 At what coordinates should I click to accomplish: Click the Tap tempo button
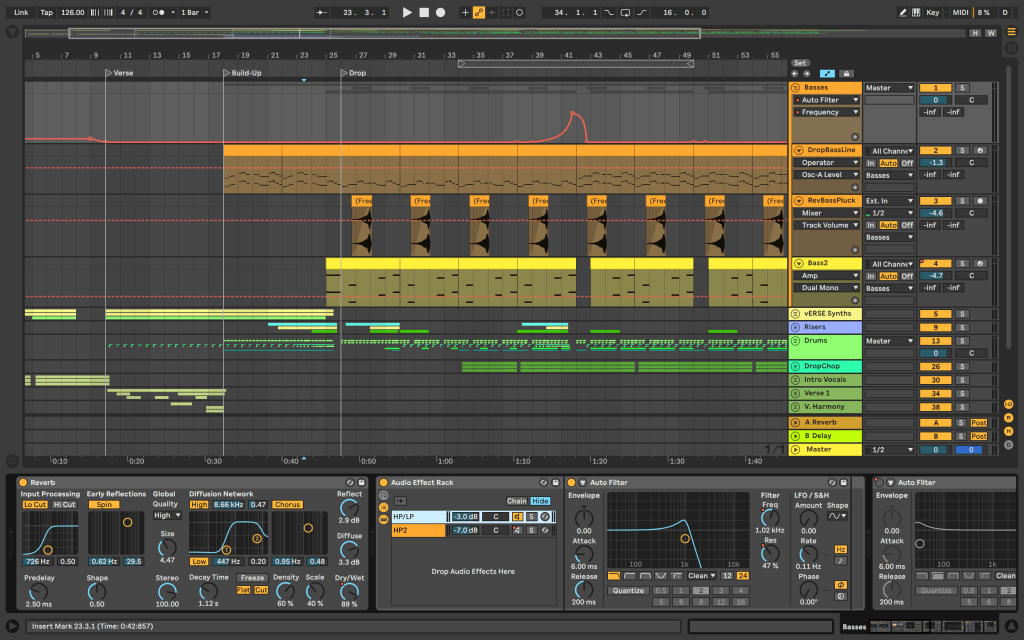click(47, 13)
